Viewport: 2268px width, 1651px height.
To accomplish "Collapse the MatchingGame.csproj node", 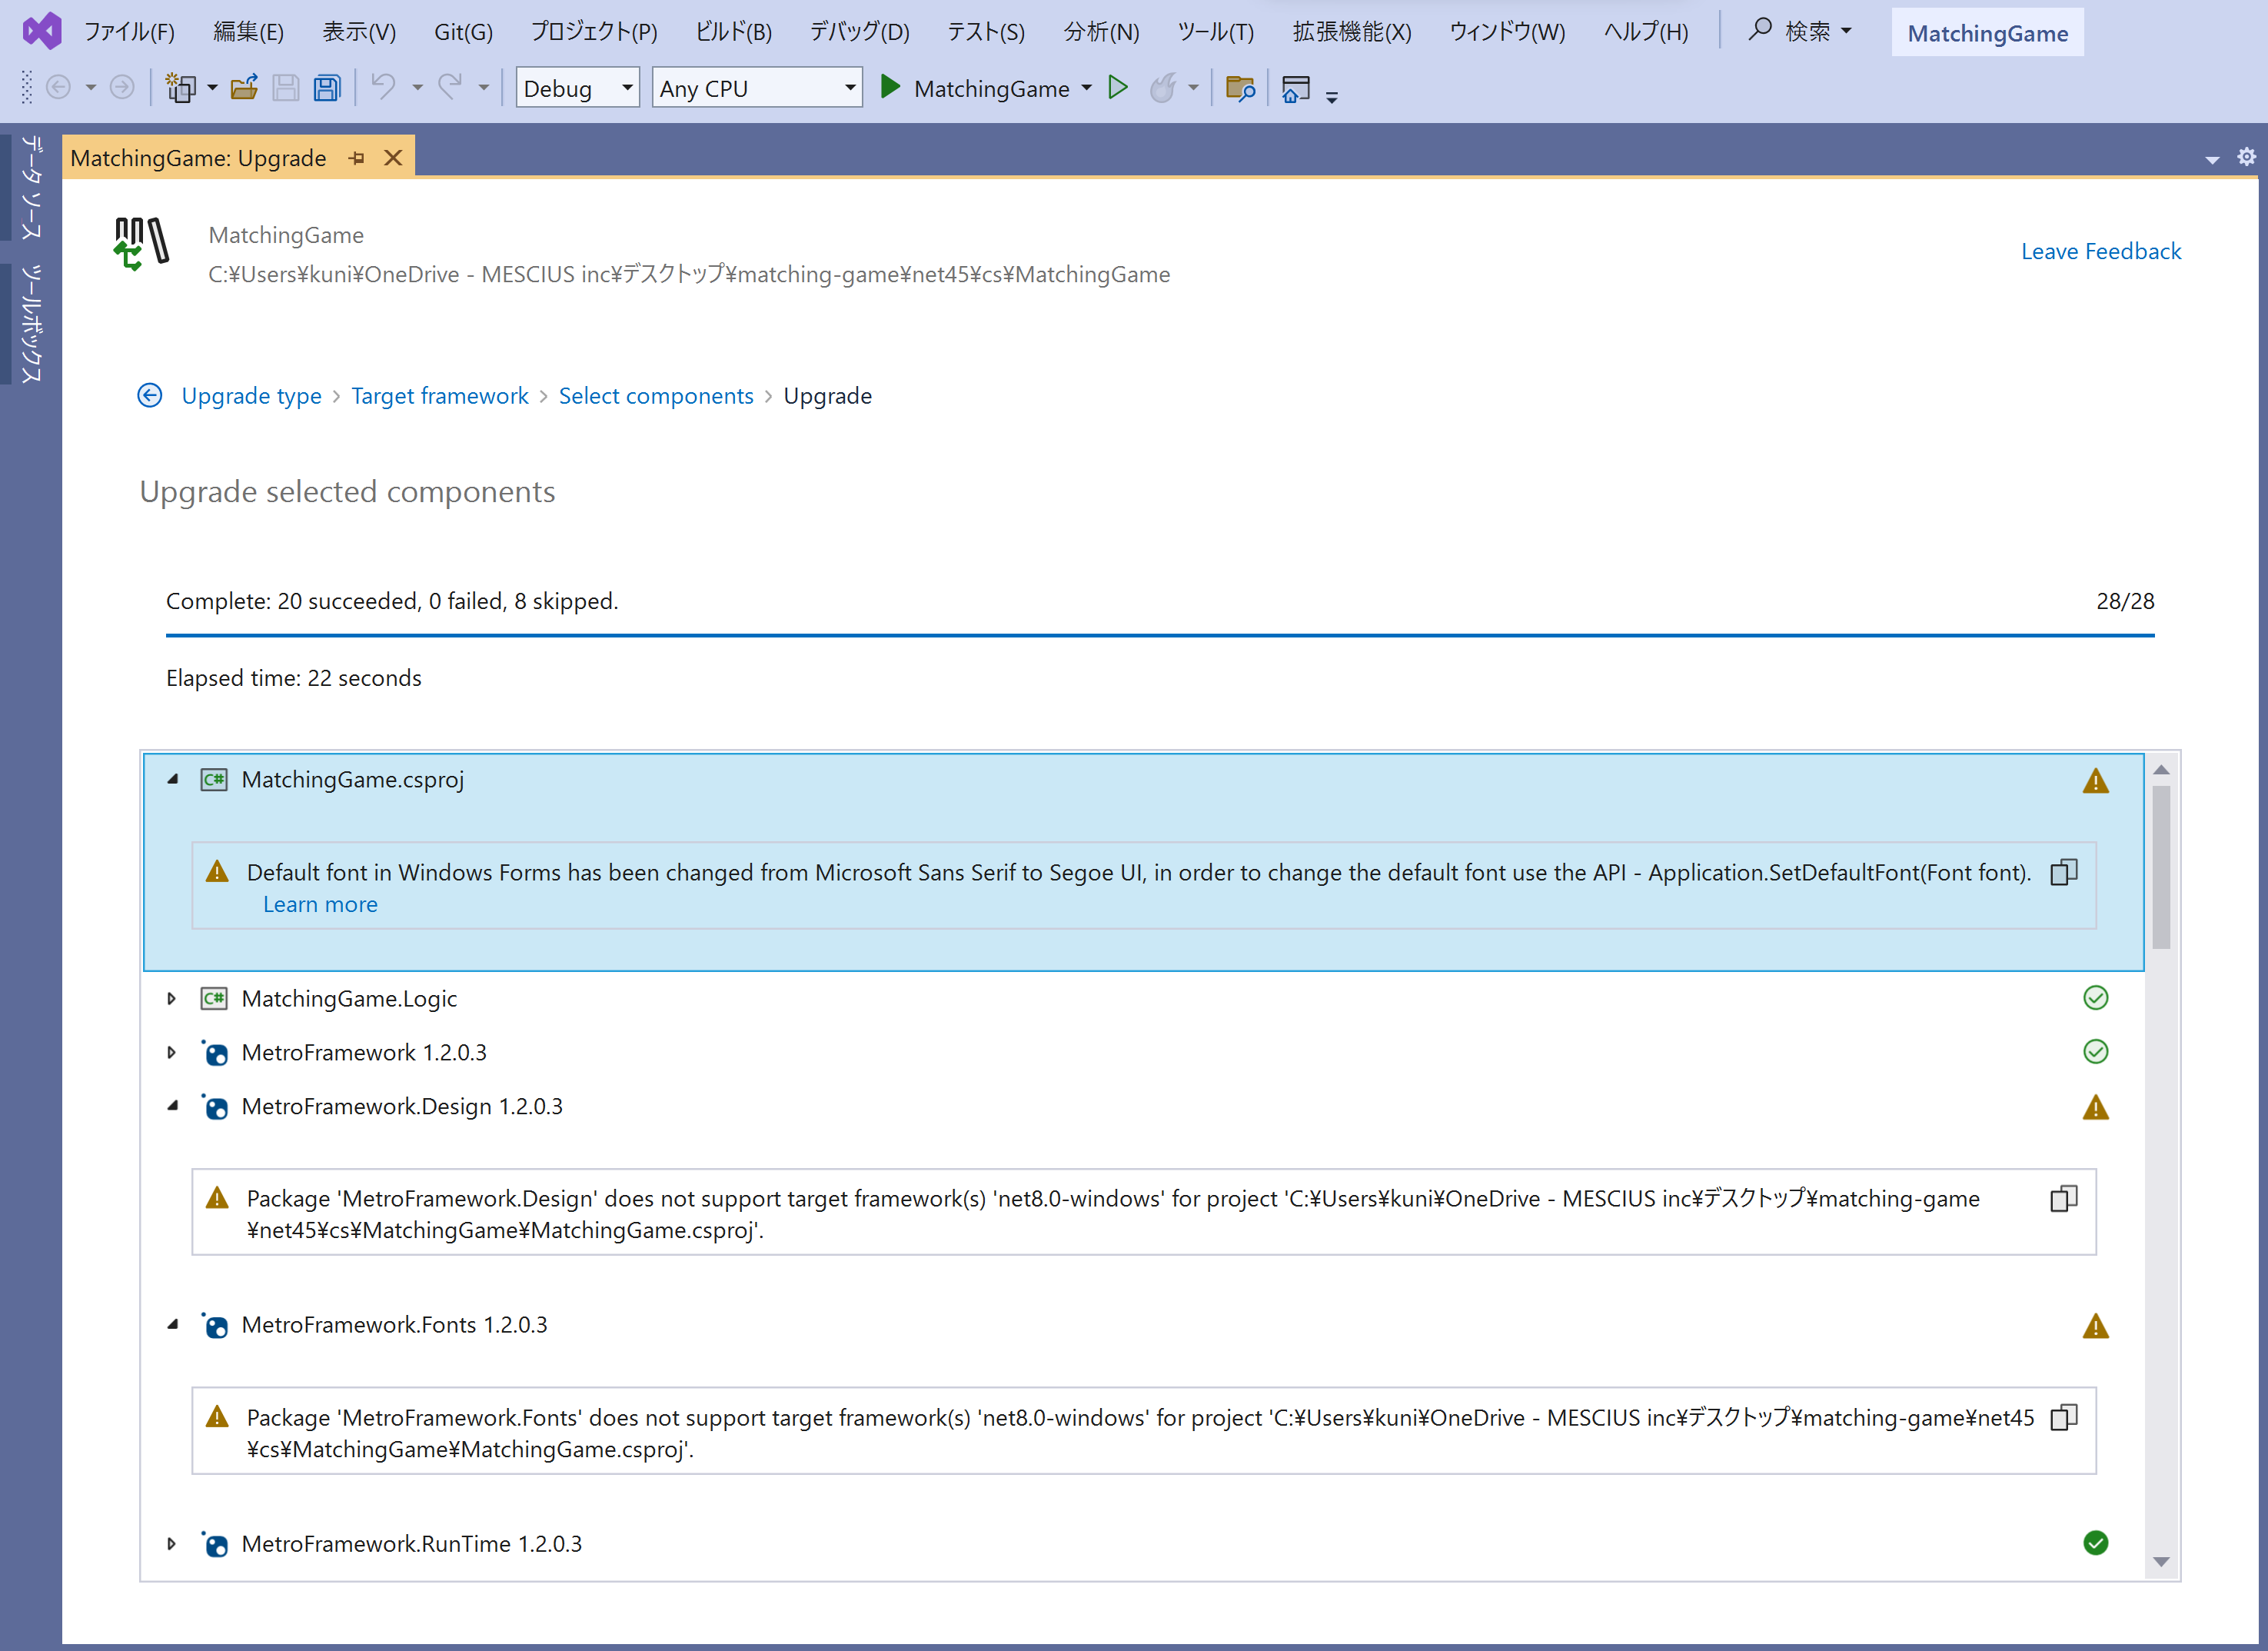I will tap(172, 780).
